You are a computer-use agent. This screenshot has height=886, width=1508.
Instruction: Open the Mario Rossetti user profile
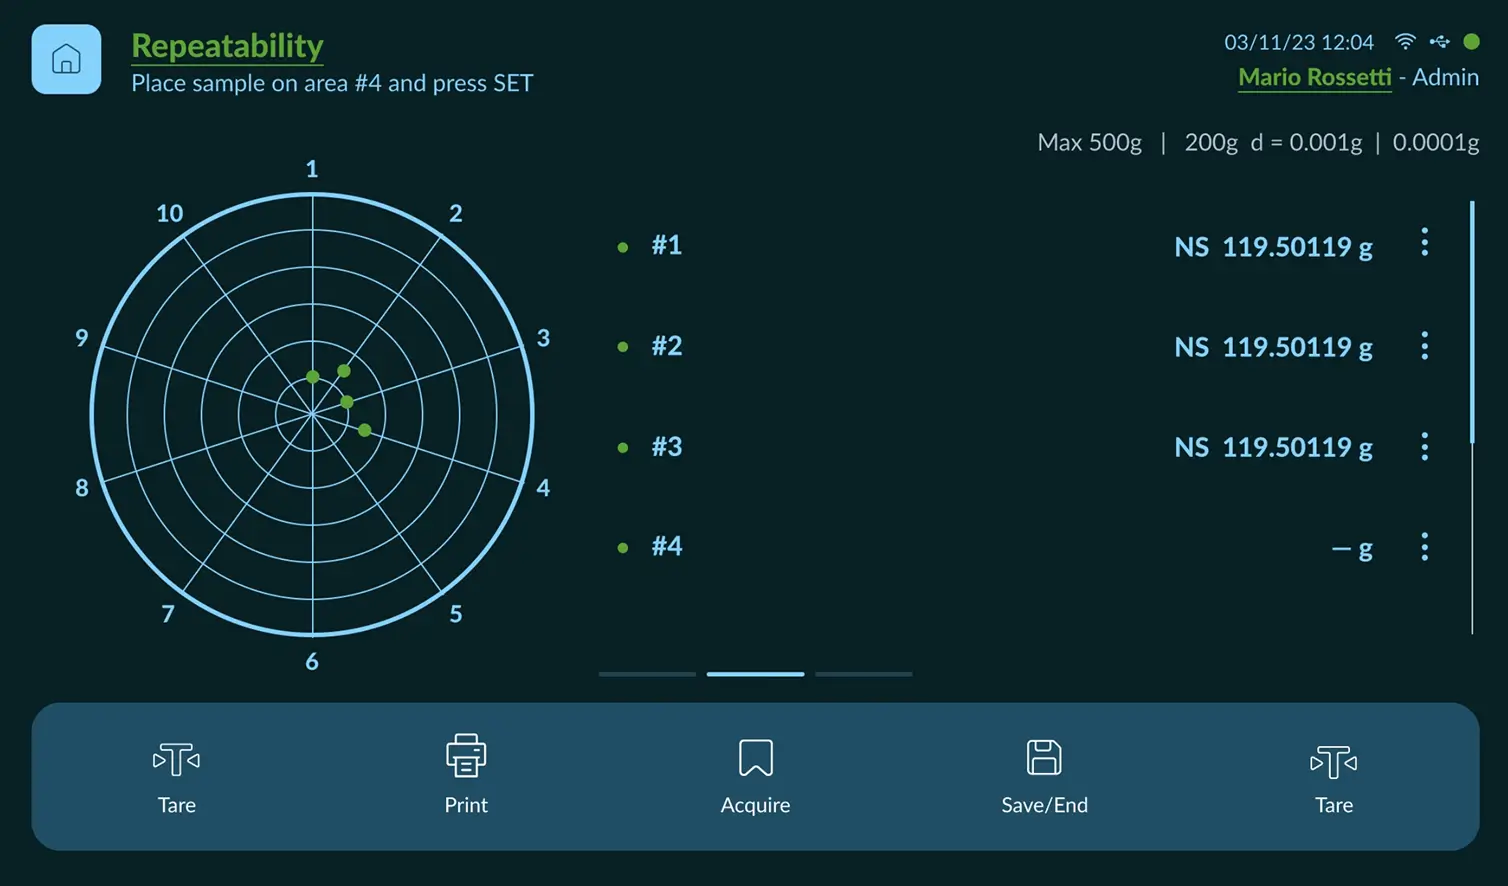[x=1314, y=78]
